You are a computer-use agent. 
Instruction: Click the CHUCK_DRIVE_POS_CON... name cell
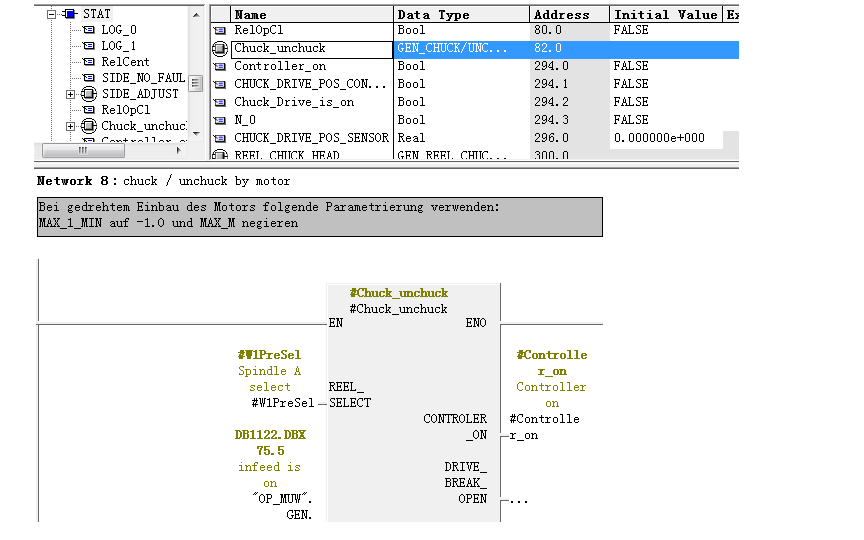click(312, 84)
